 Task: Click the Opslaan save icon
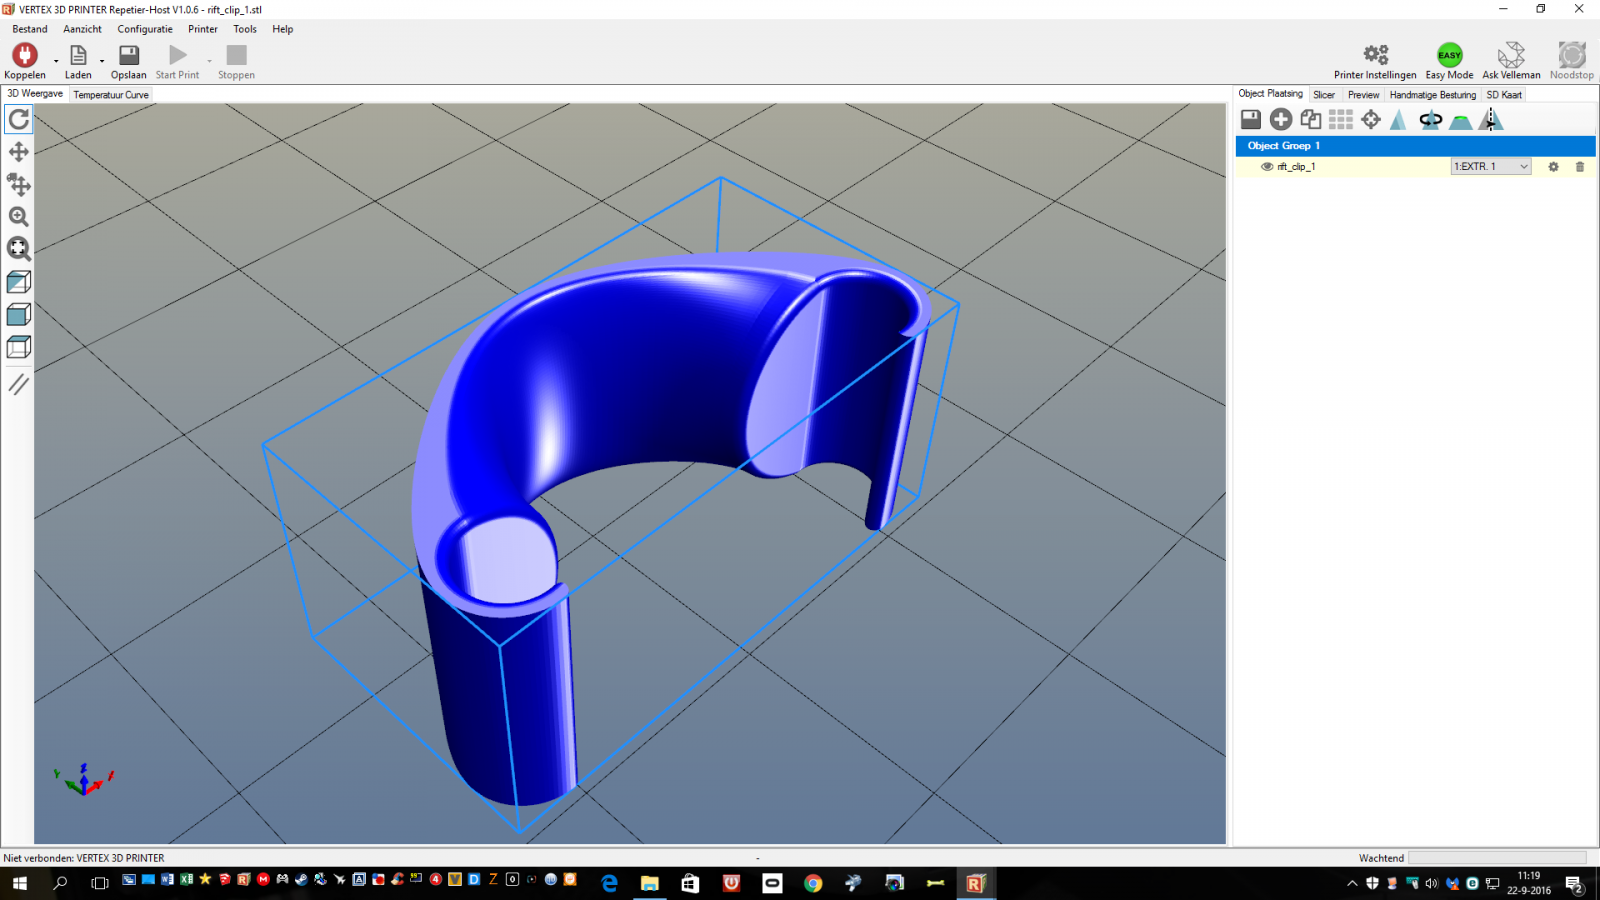click(x=129, y=55)
